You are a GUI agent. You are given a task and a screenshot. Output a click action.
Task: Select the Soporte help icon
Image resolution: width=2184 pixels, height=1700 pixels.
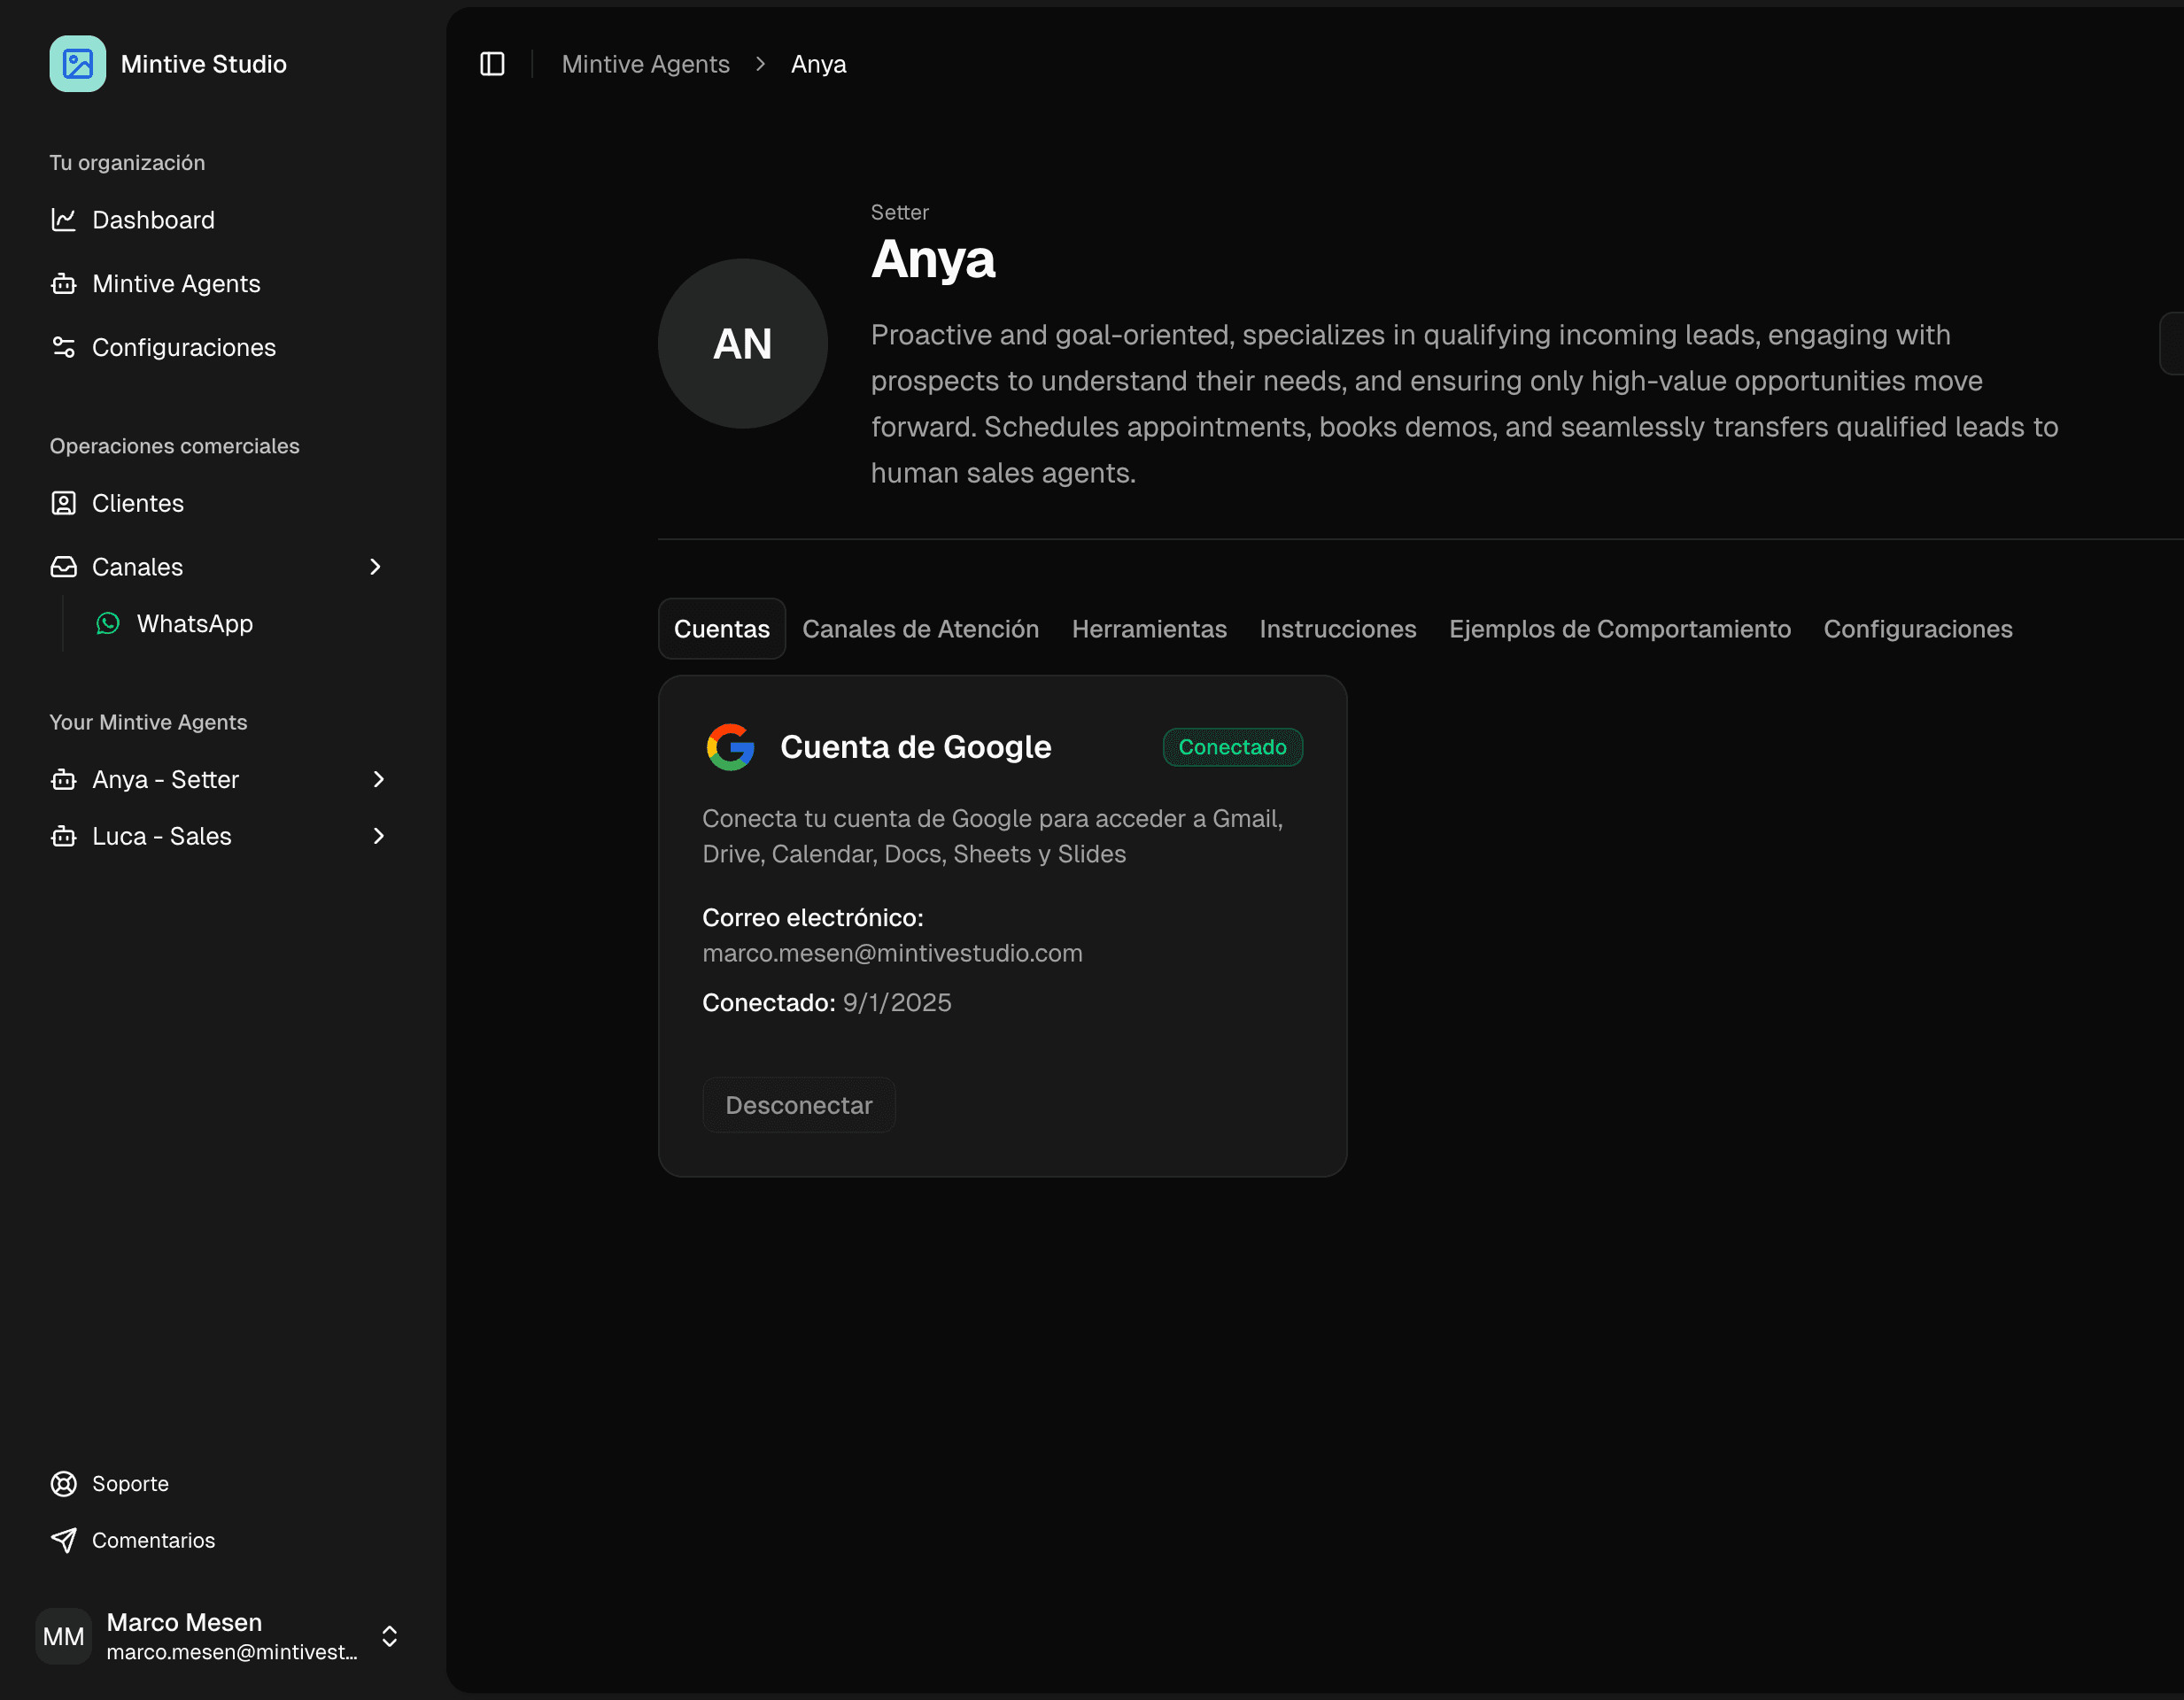click(64, 1484)
